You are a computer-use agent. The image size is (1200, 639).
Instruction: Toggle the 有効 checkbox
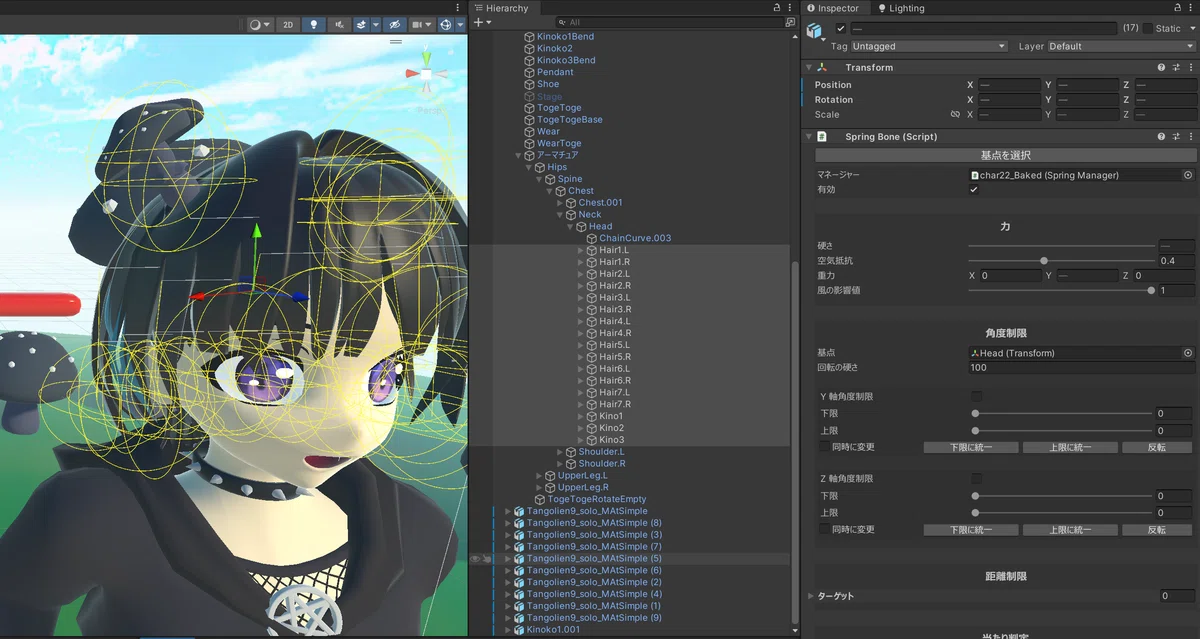(974, 190)
